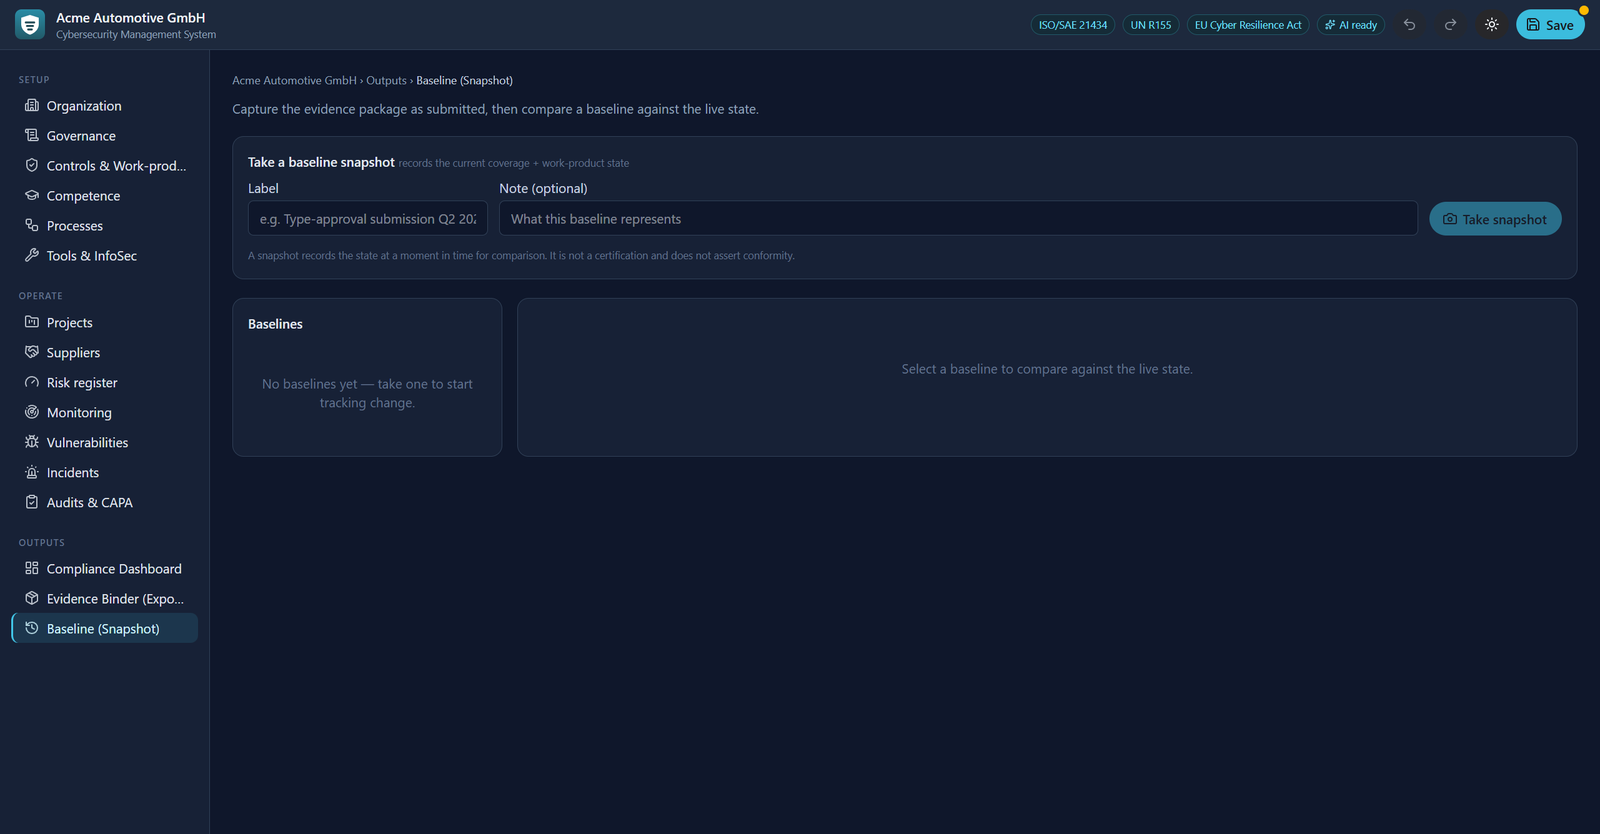
Task: Open Processes via its workflow icon
Action: click(32, 225)
